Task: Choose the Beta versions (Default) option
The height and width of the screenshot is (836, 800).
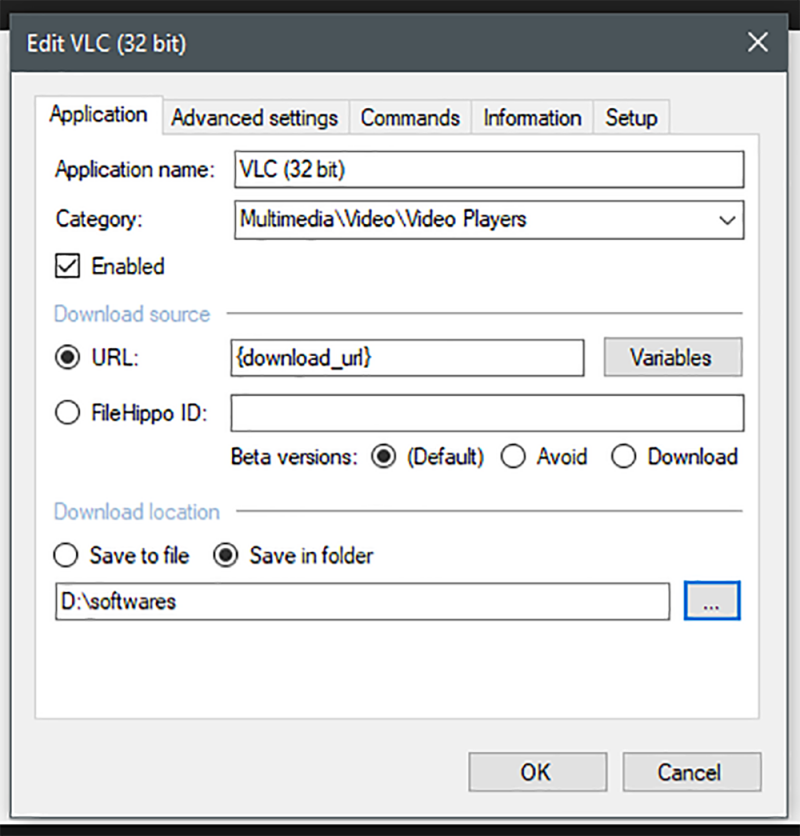Action: pyautogui.click(x=382, y=457)
